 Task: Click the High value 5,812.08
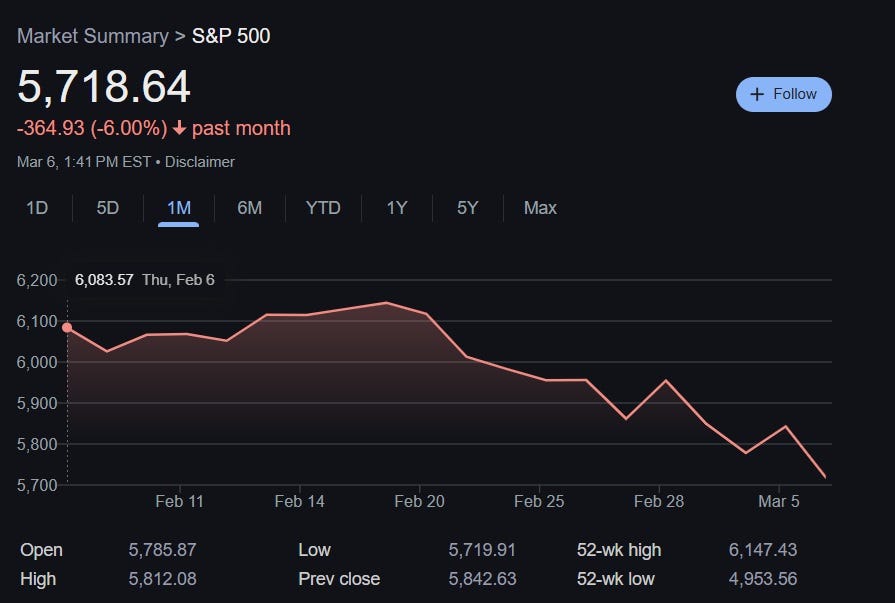(x=162, y=579)
